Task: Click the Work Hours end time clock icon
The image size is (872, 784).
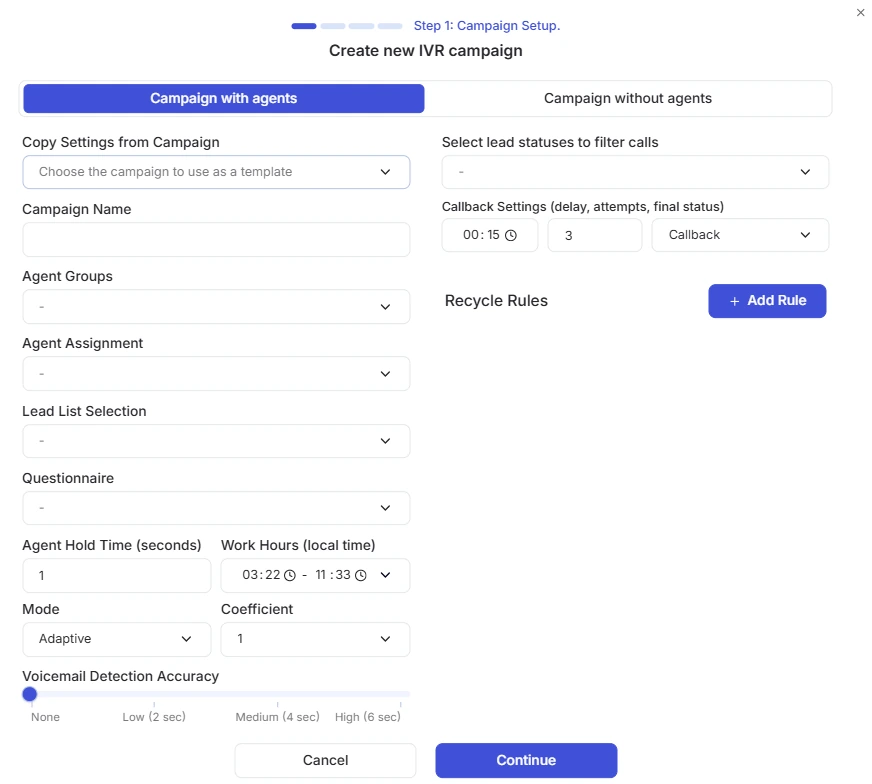Action: click(x=361, y=575)
